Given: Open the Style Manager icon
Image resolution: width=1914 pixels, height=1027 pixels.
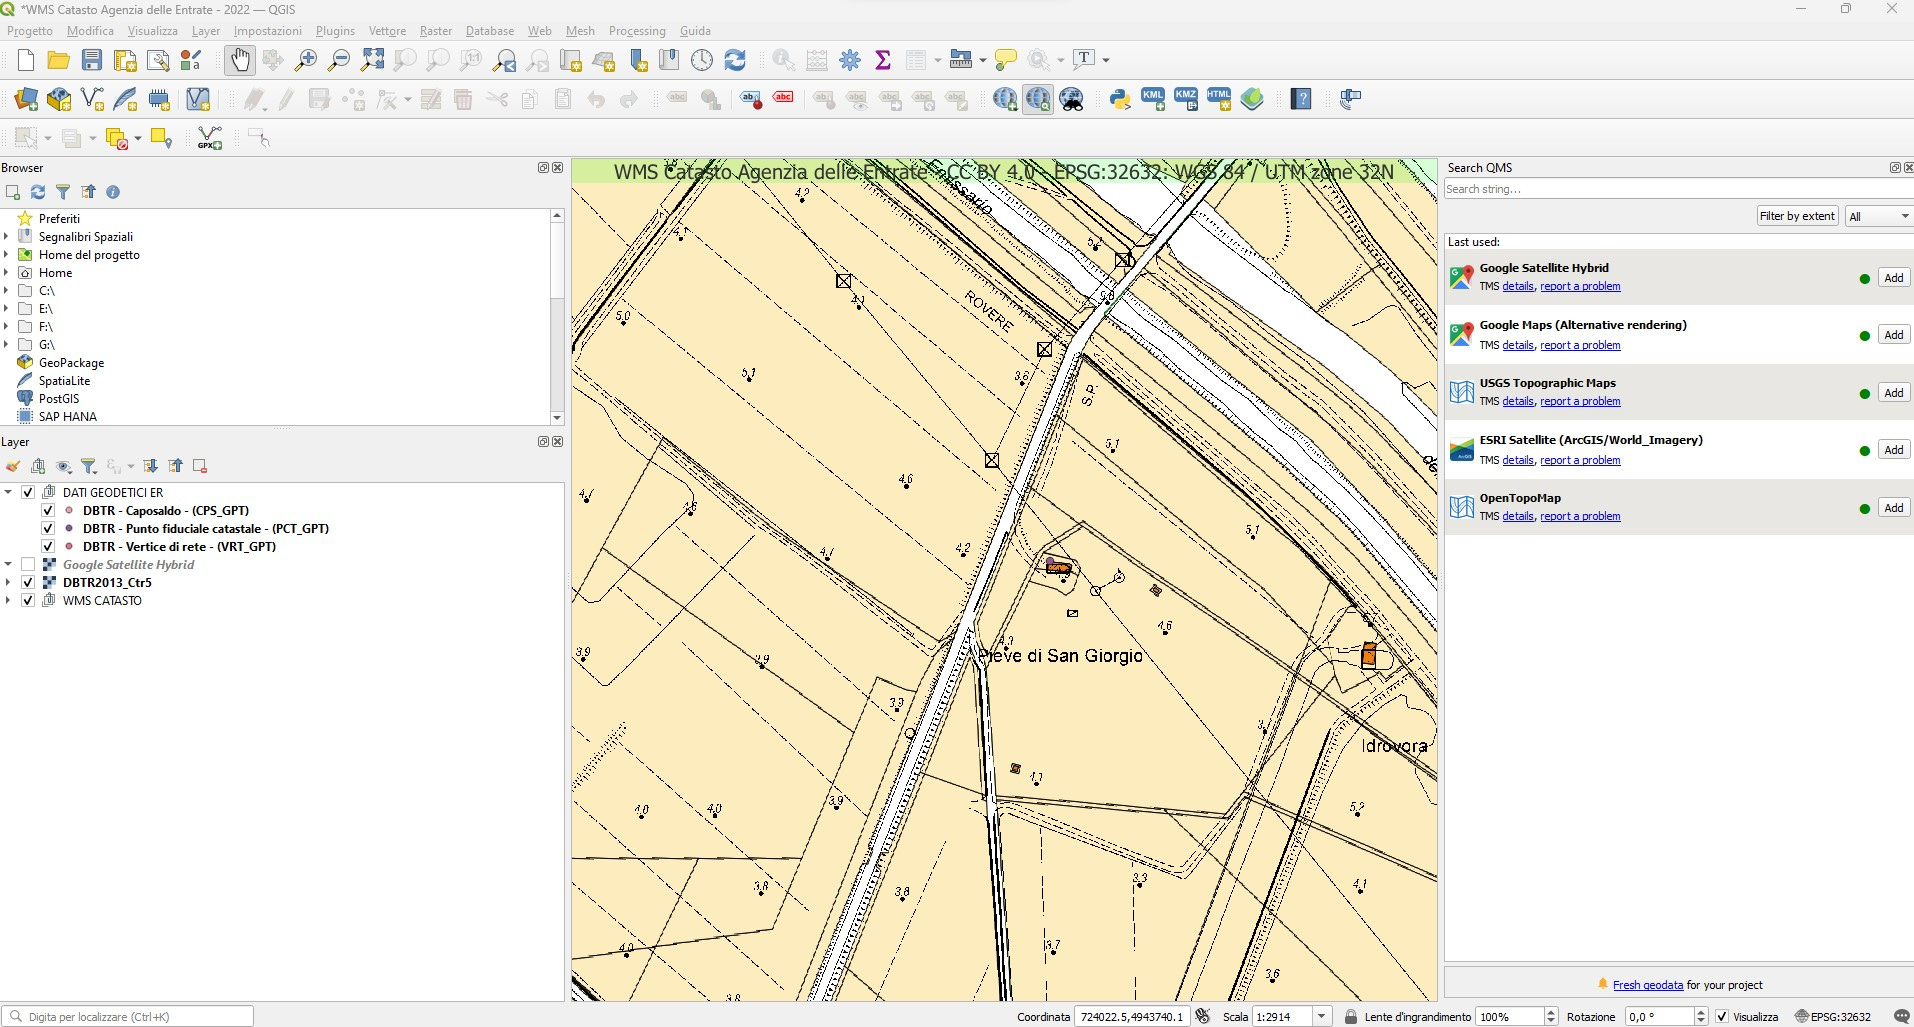Looking at the screenshot, I should [191, 60].
